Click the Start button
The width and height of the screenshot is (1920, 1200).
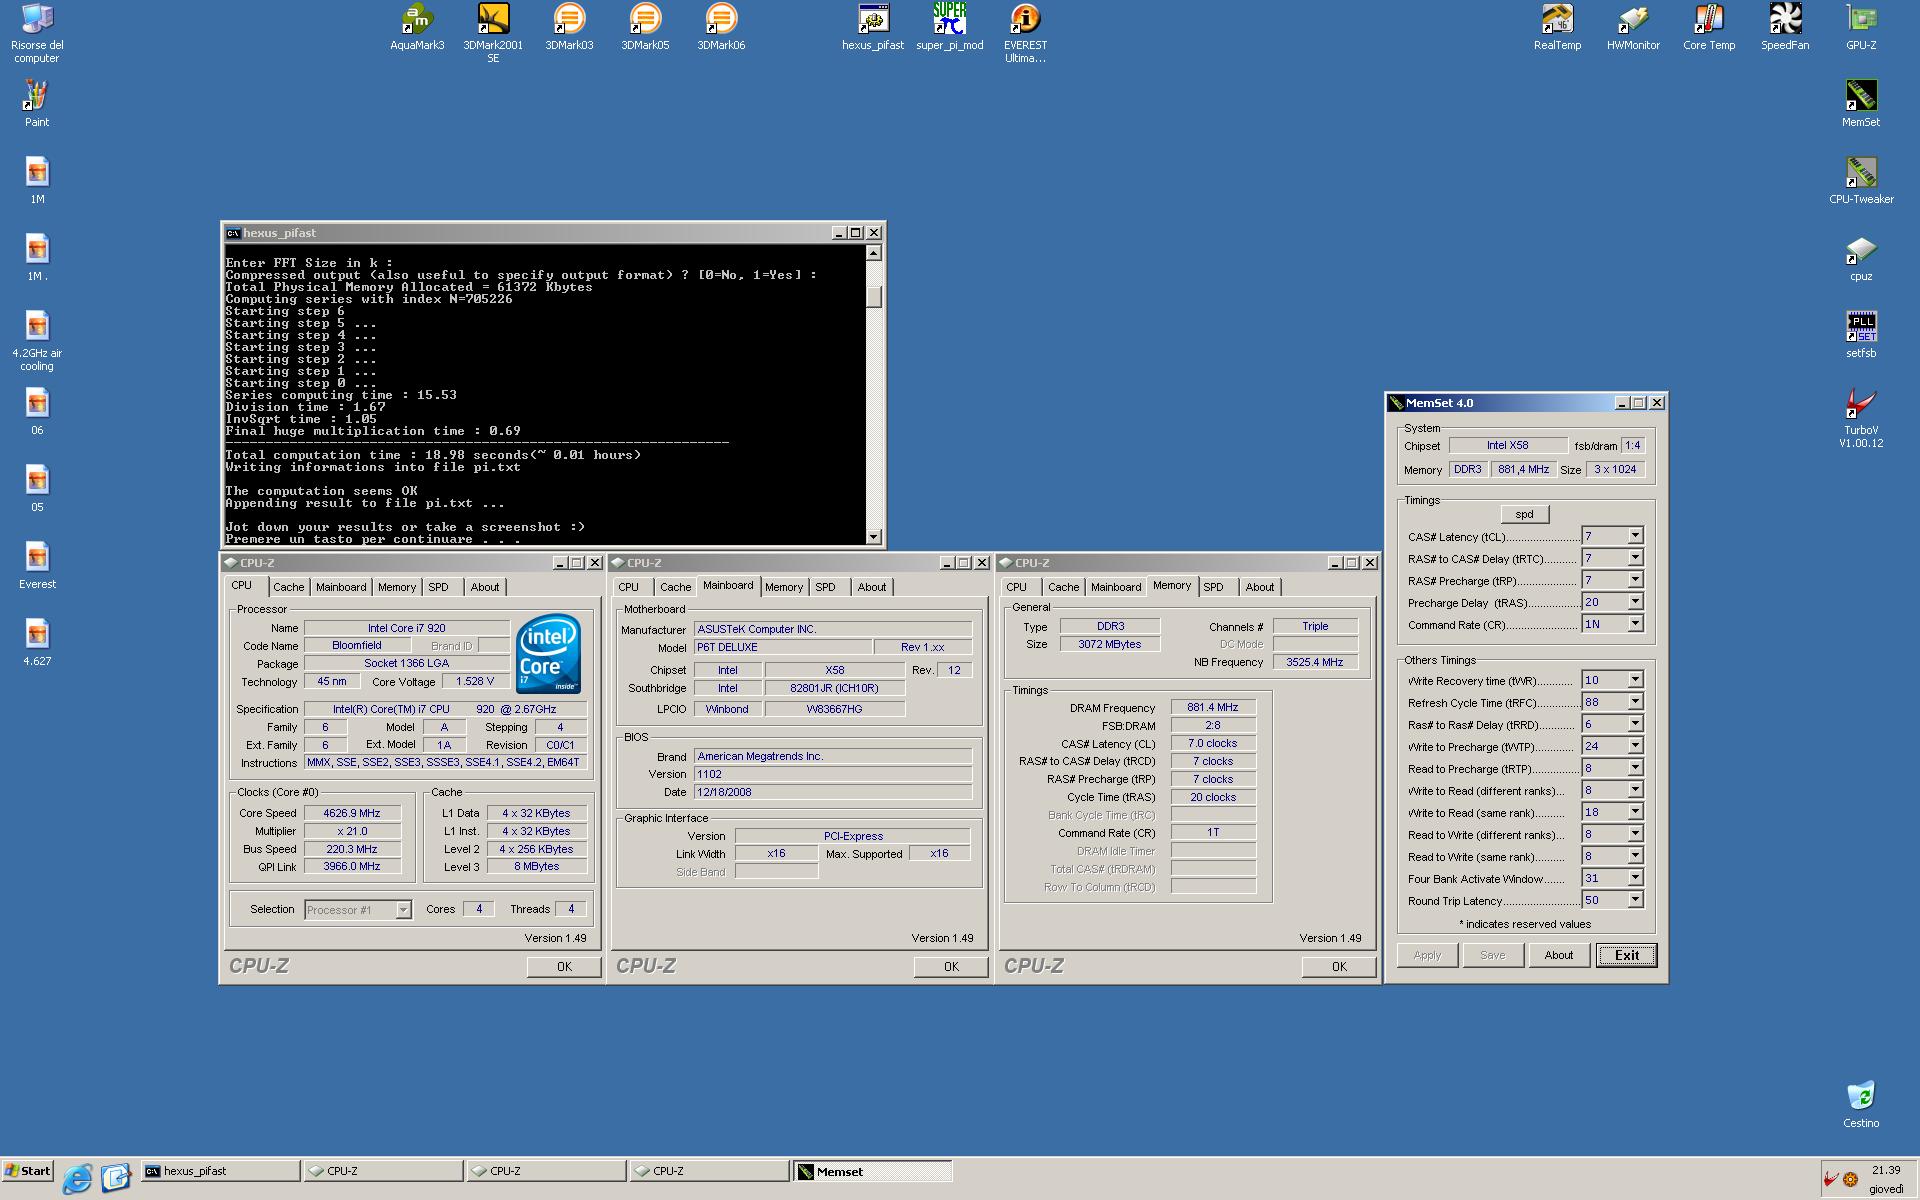(28, 1171)
